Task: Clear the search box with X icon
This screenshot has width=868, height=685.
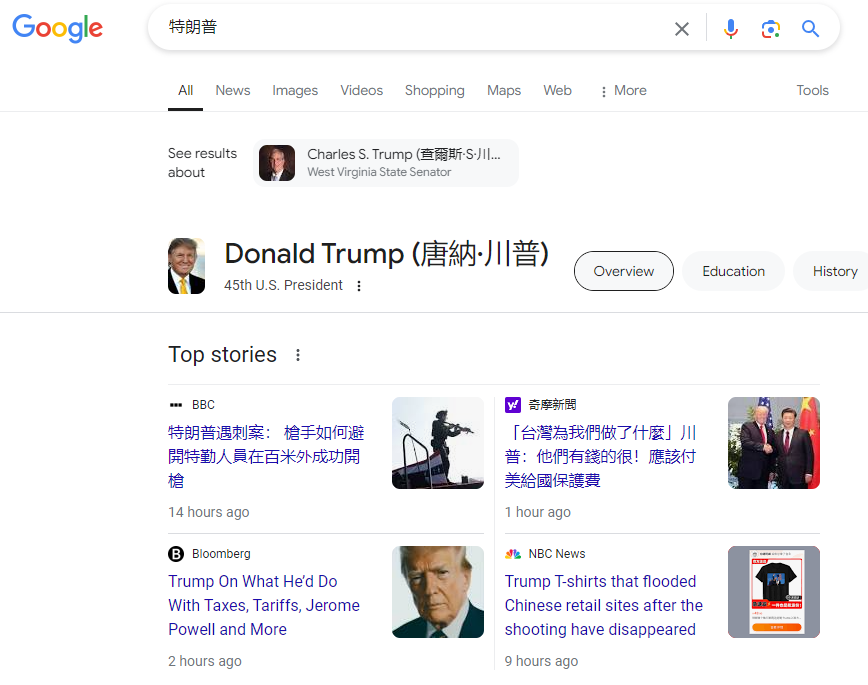Action: 682,29
